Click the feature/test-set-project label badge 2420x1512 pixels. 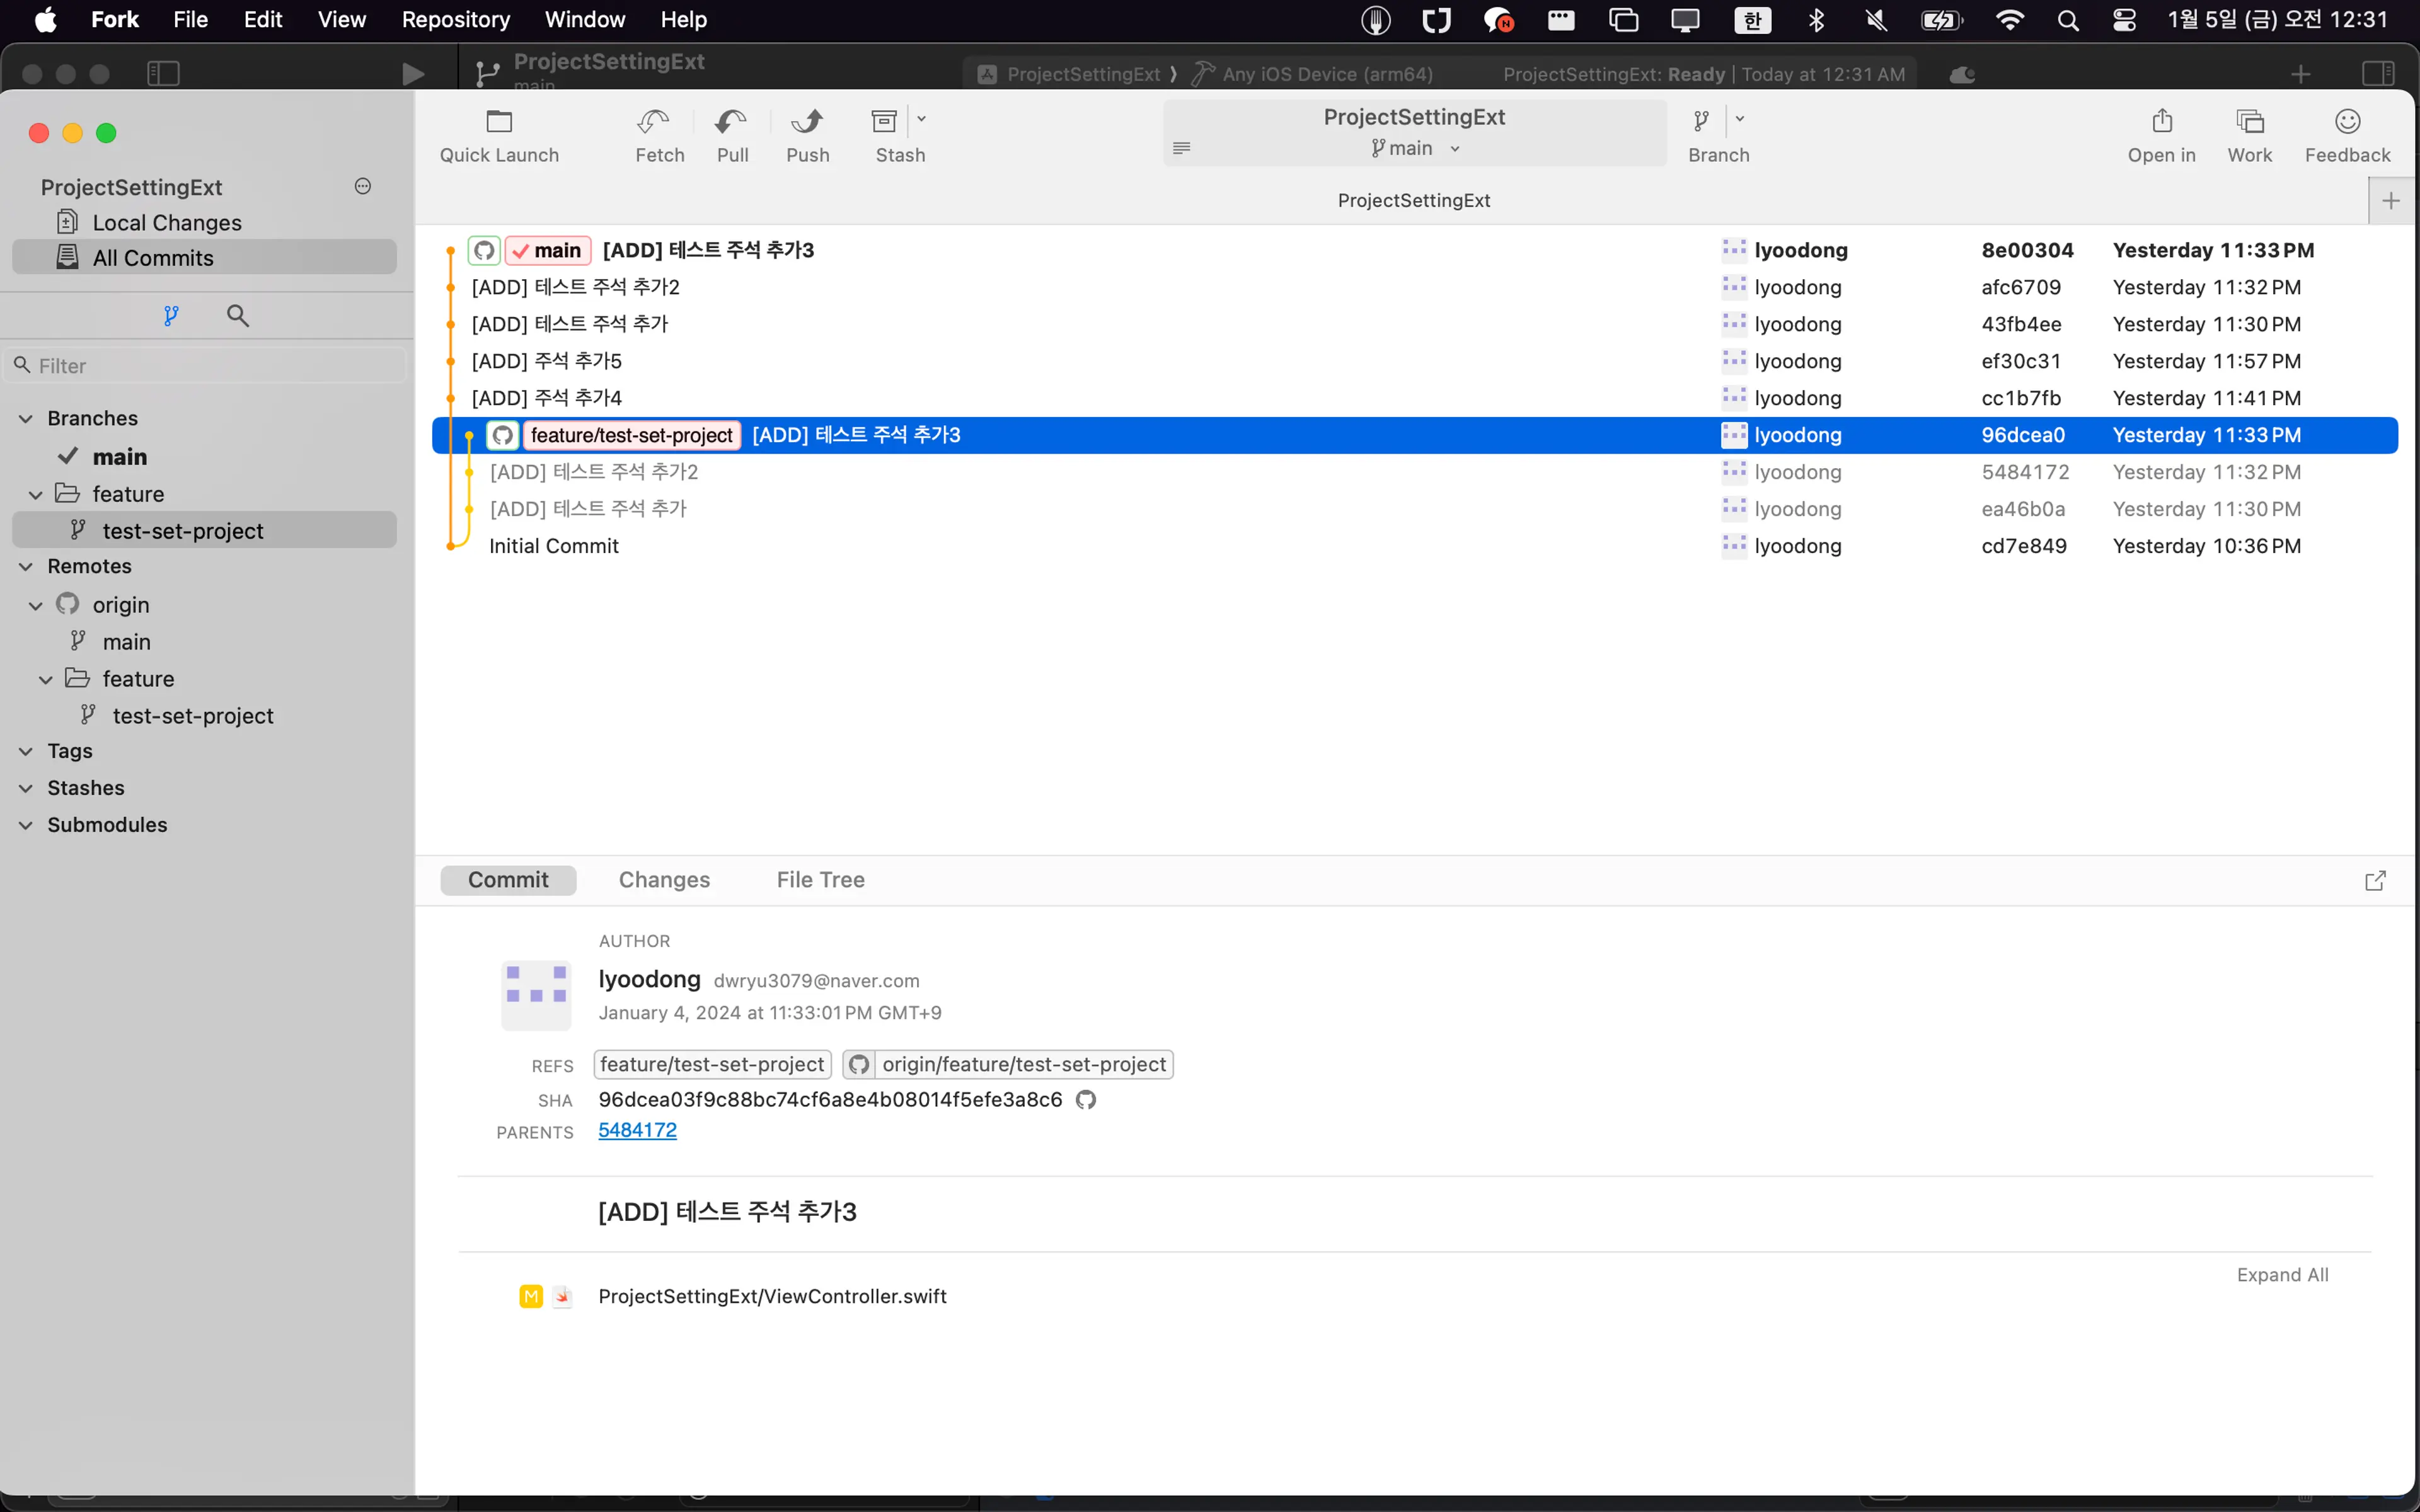(x=632, y=435)
